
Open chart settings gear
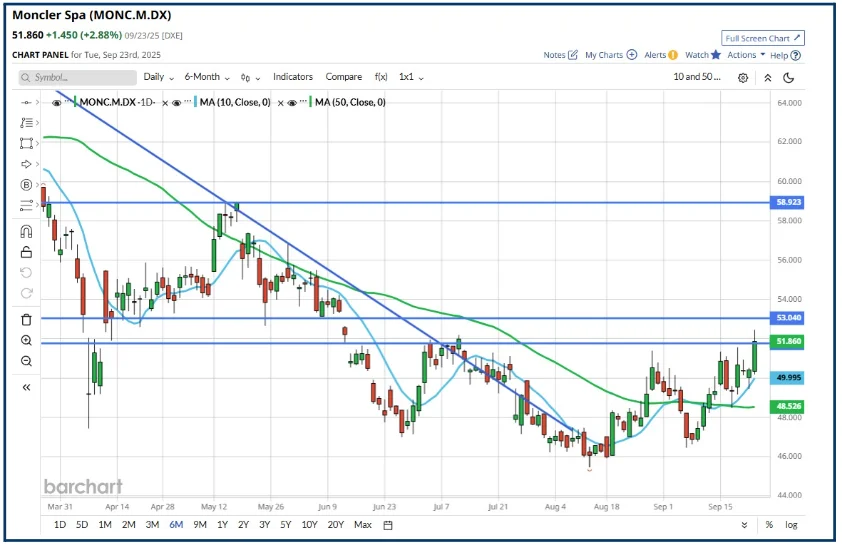coord(743,78)
